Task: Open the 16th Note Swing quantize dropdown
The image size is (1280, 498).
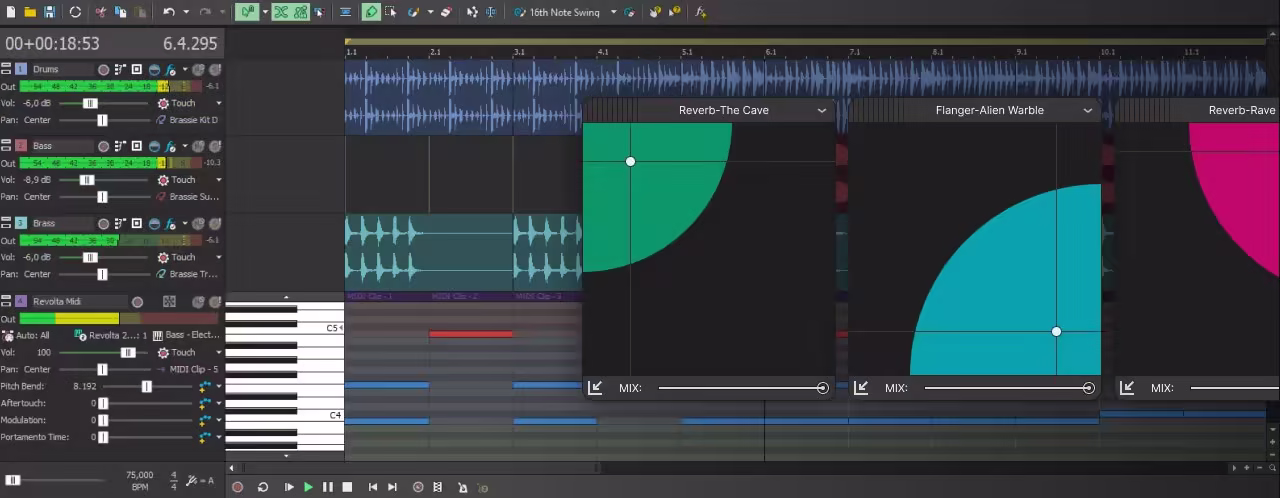Action: click(613, 12)
